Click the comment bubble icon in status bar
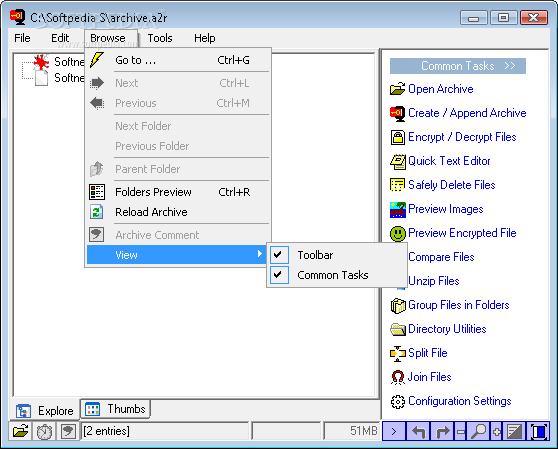 pos(68,431)
